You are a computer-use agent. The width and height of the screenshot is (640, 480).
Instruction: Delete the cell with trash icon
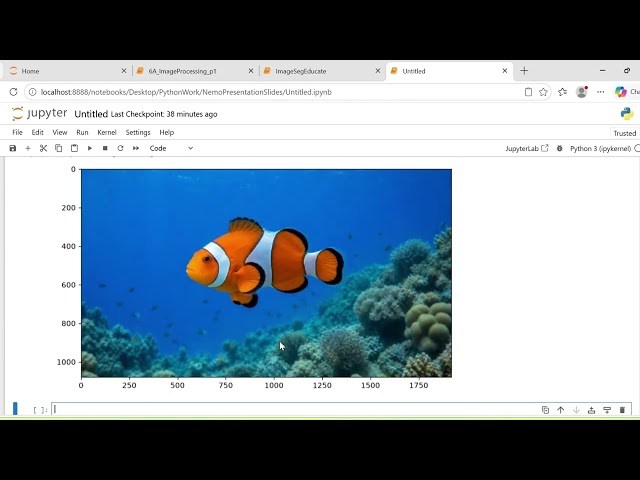tap(622, 410)
